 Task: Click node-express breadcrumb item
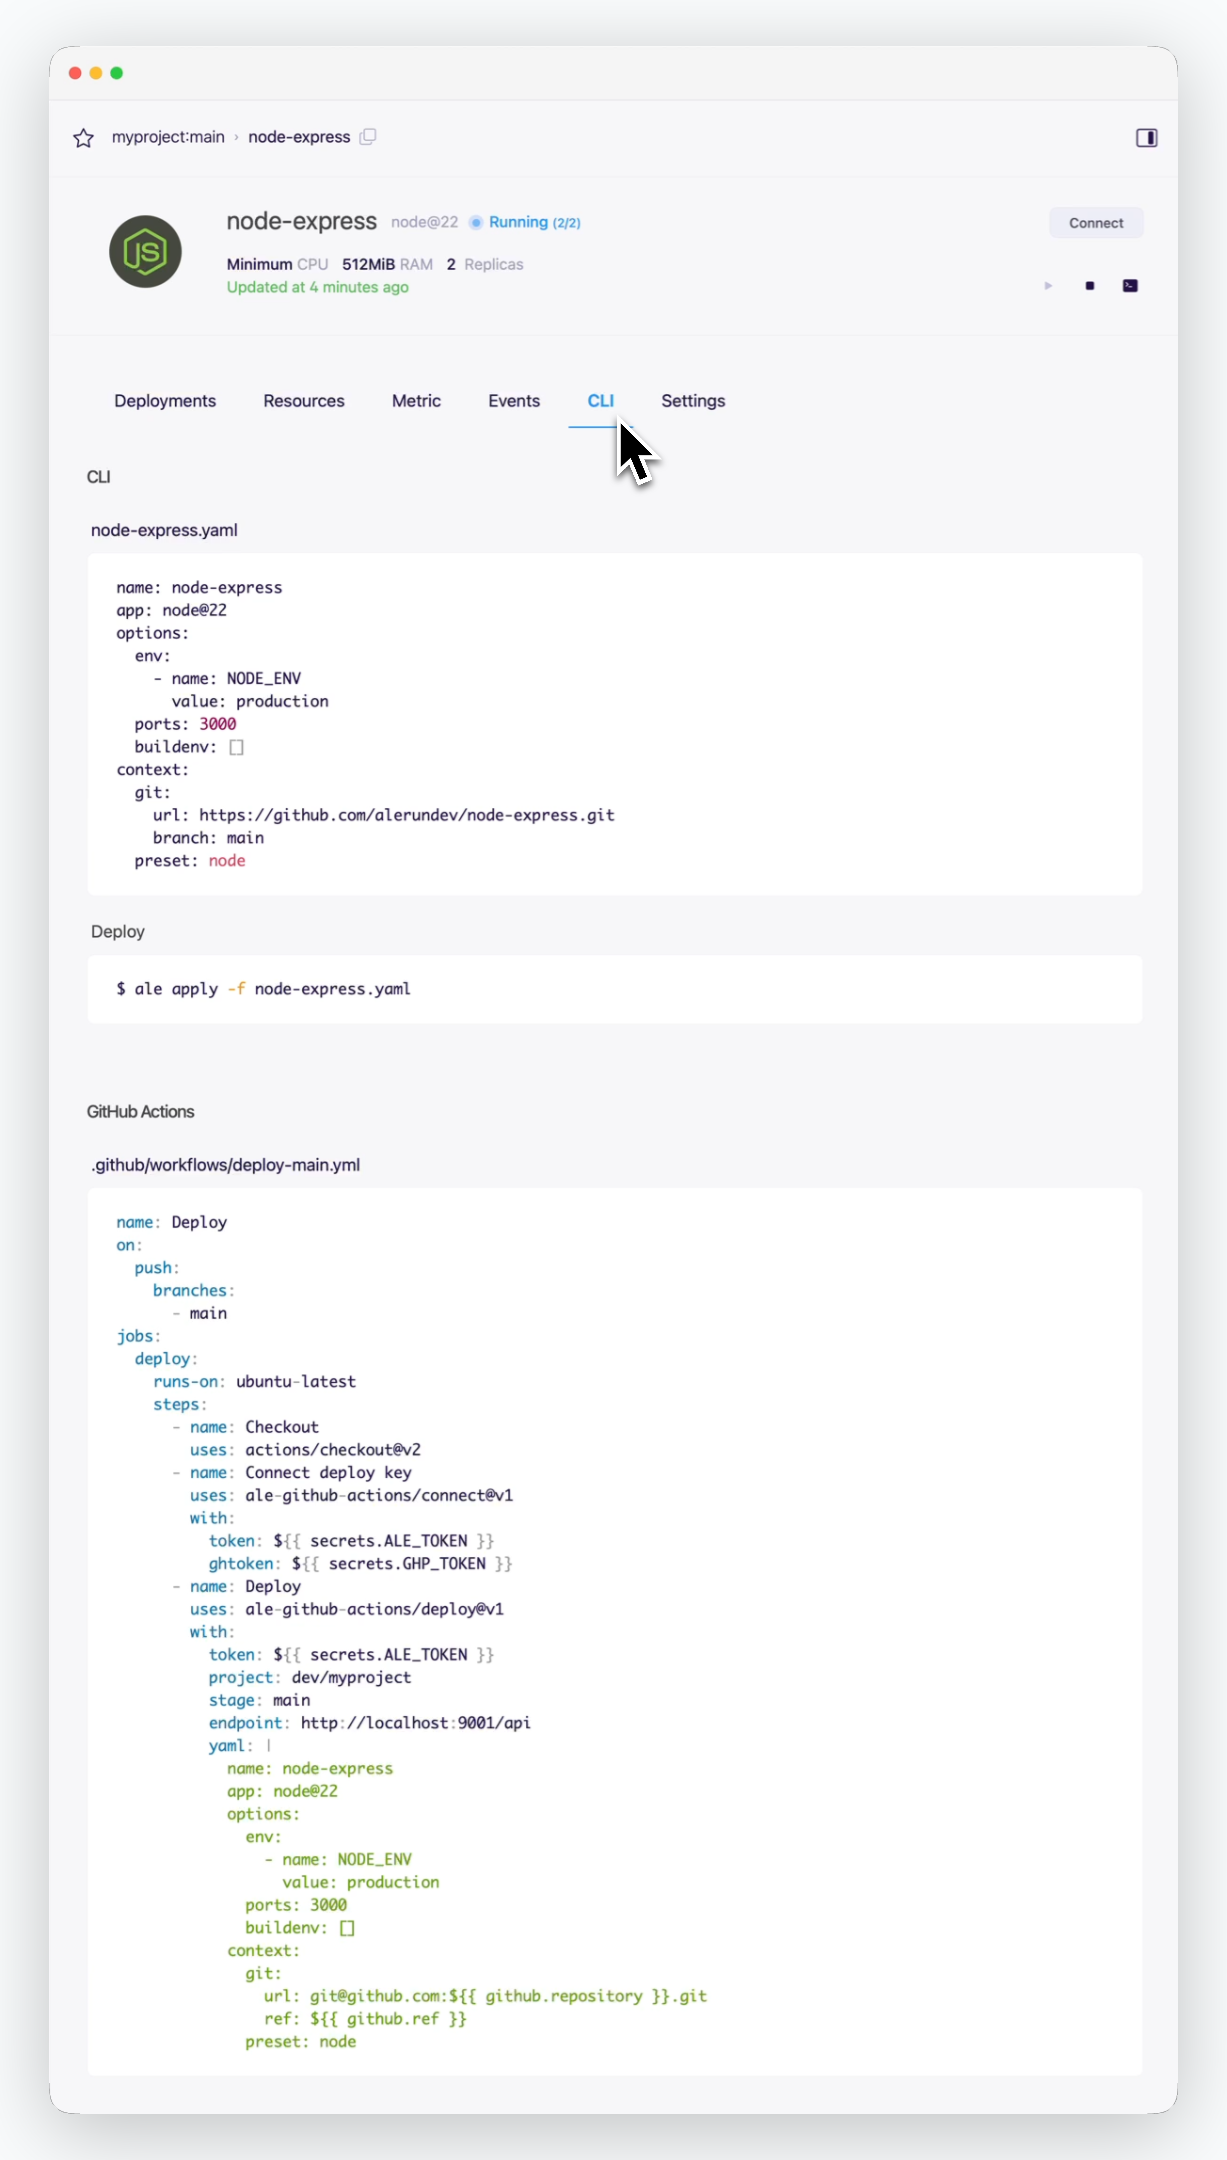click(299, 137)
